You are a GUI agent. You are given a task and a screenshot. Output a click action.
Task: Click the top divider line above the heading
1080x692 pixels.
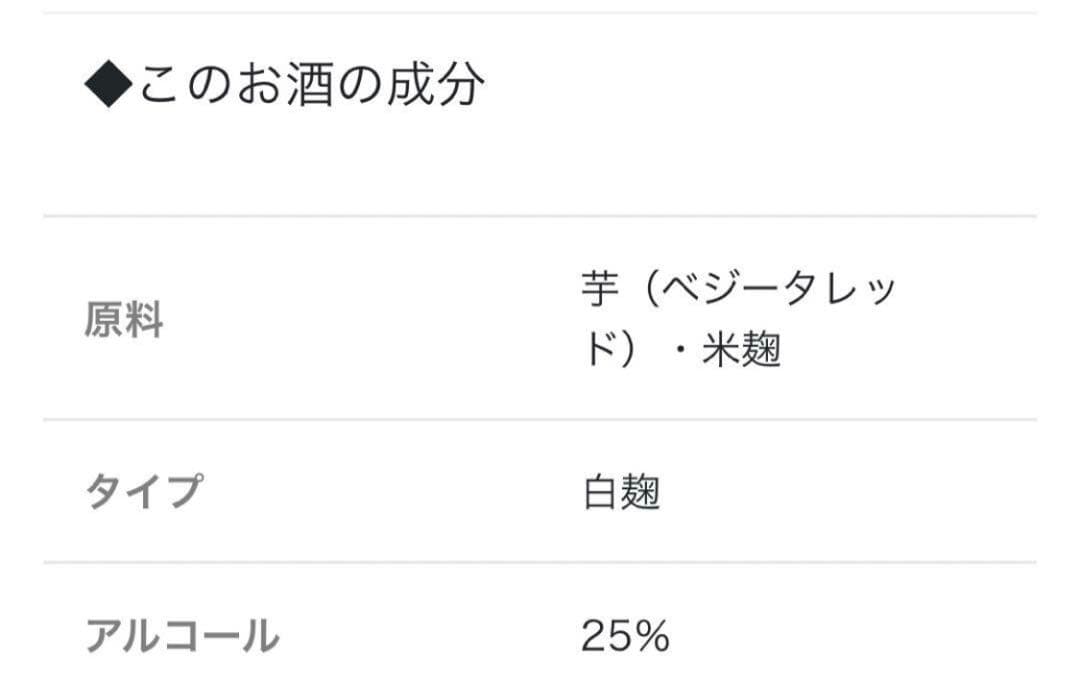540,13
